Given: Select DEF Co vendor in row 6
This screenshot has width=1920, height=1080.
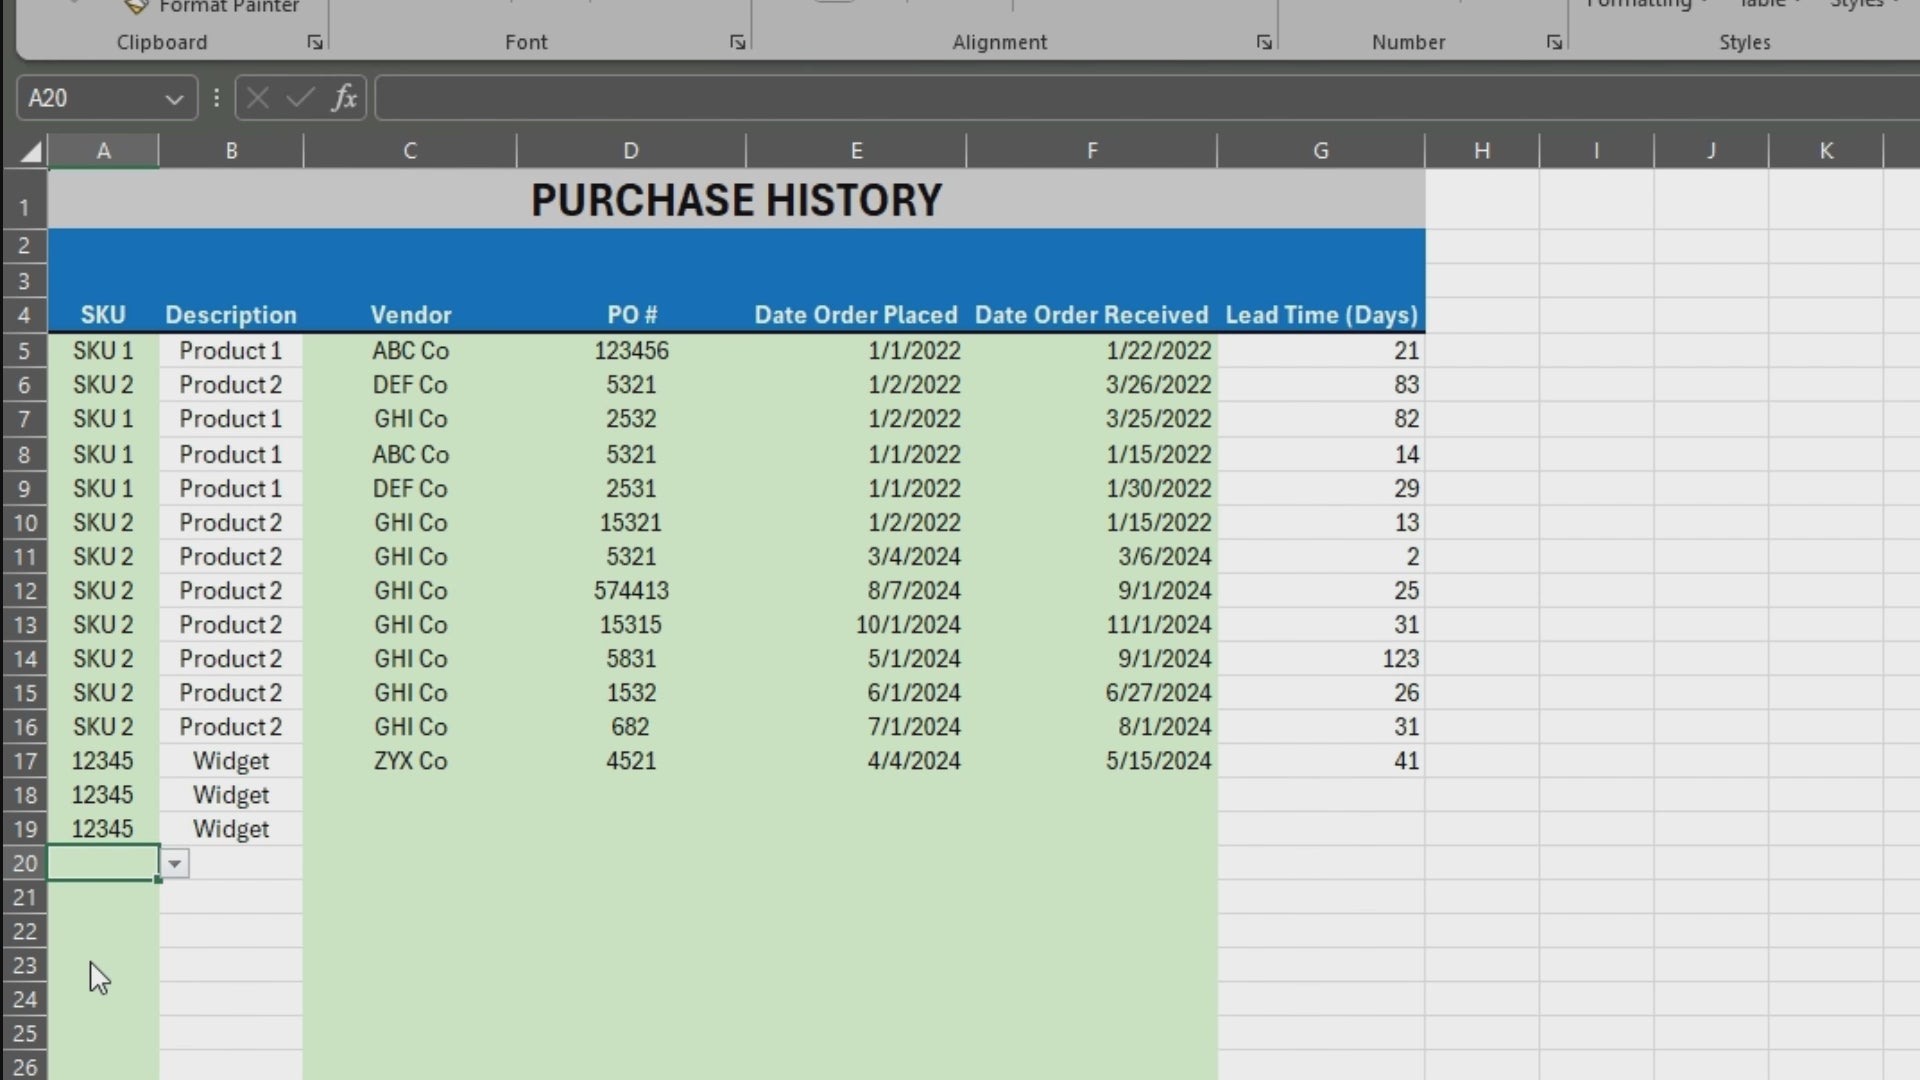Looking at the screenshot, I should [x=410, y=385].
